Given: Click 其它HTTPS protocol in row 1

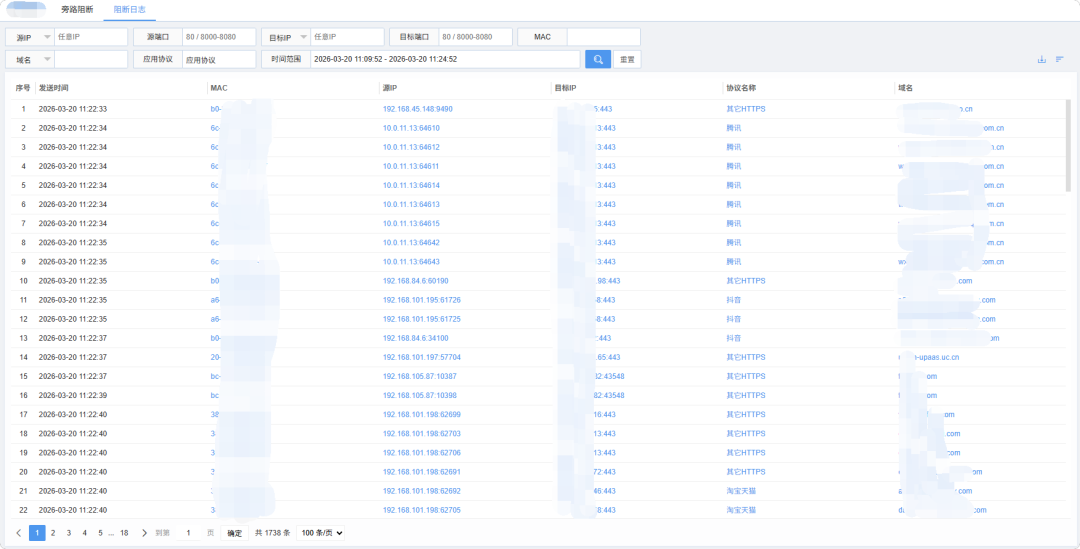Looking at the screenshot, I should tap(745, 109).
